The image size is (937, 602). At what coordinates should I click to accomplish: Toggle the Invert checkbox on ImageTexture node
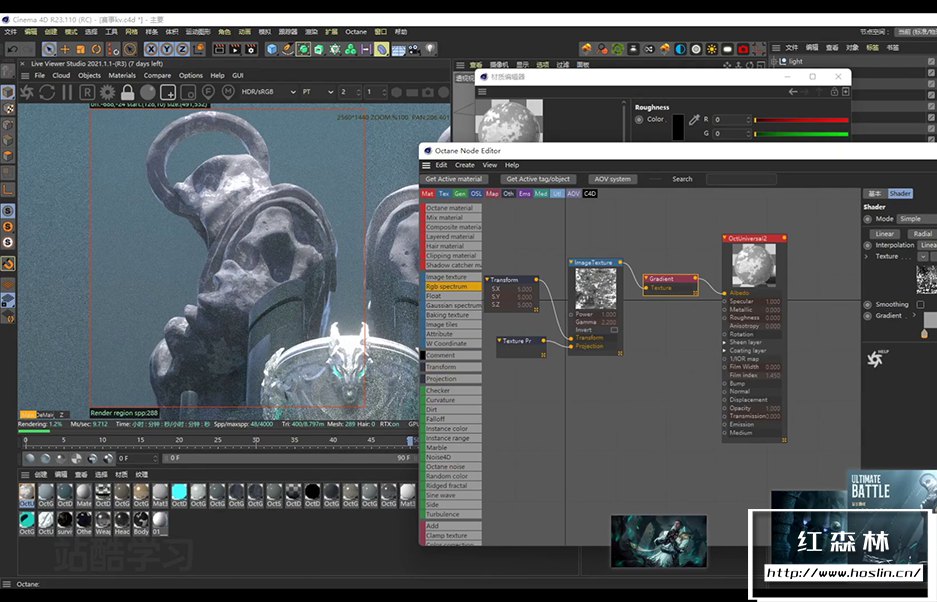(614, 329)
